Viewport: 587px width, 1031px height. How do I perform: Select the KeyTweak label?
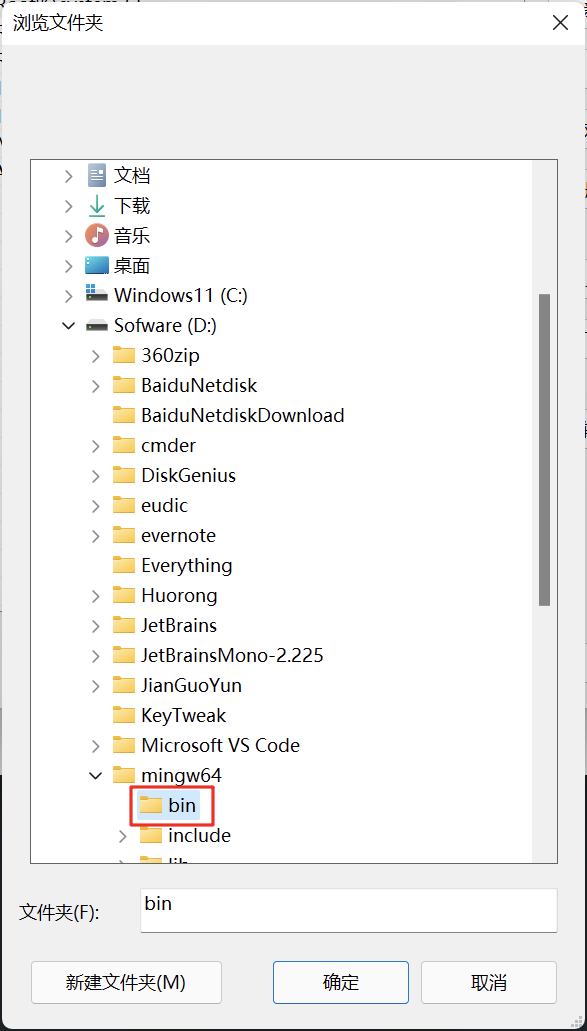[x=183, y=715]
